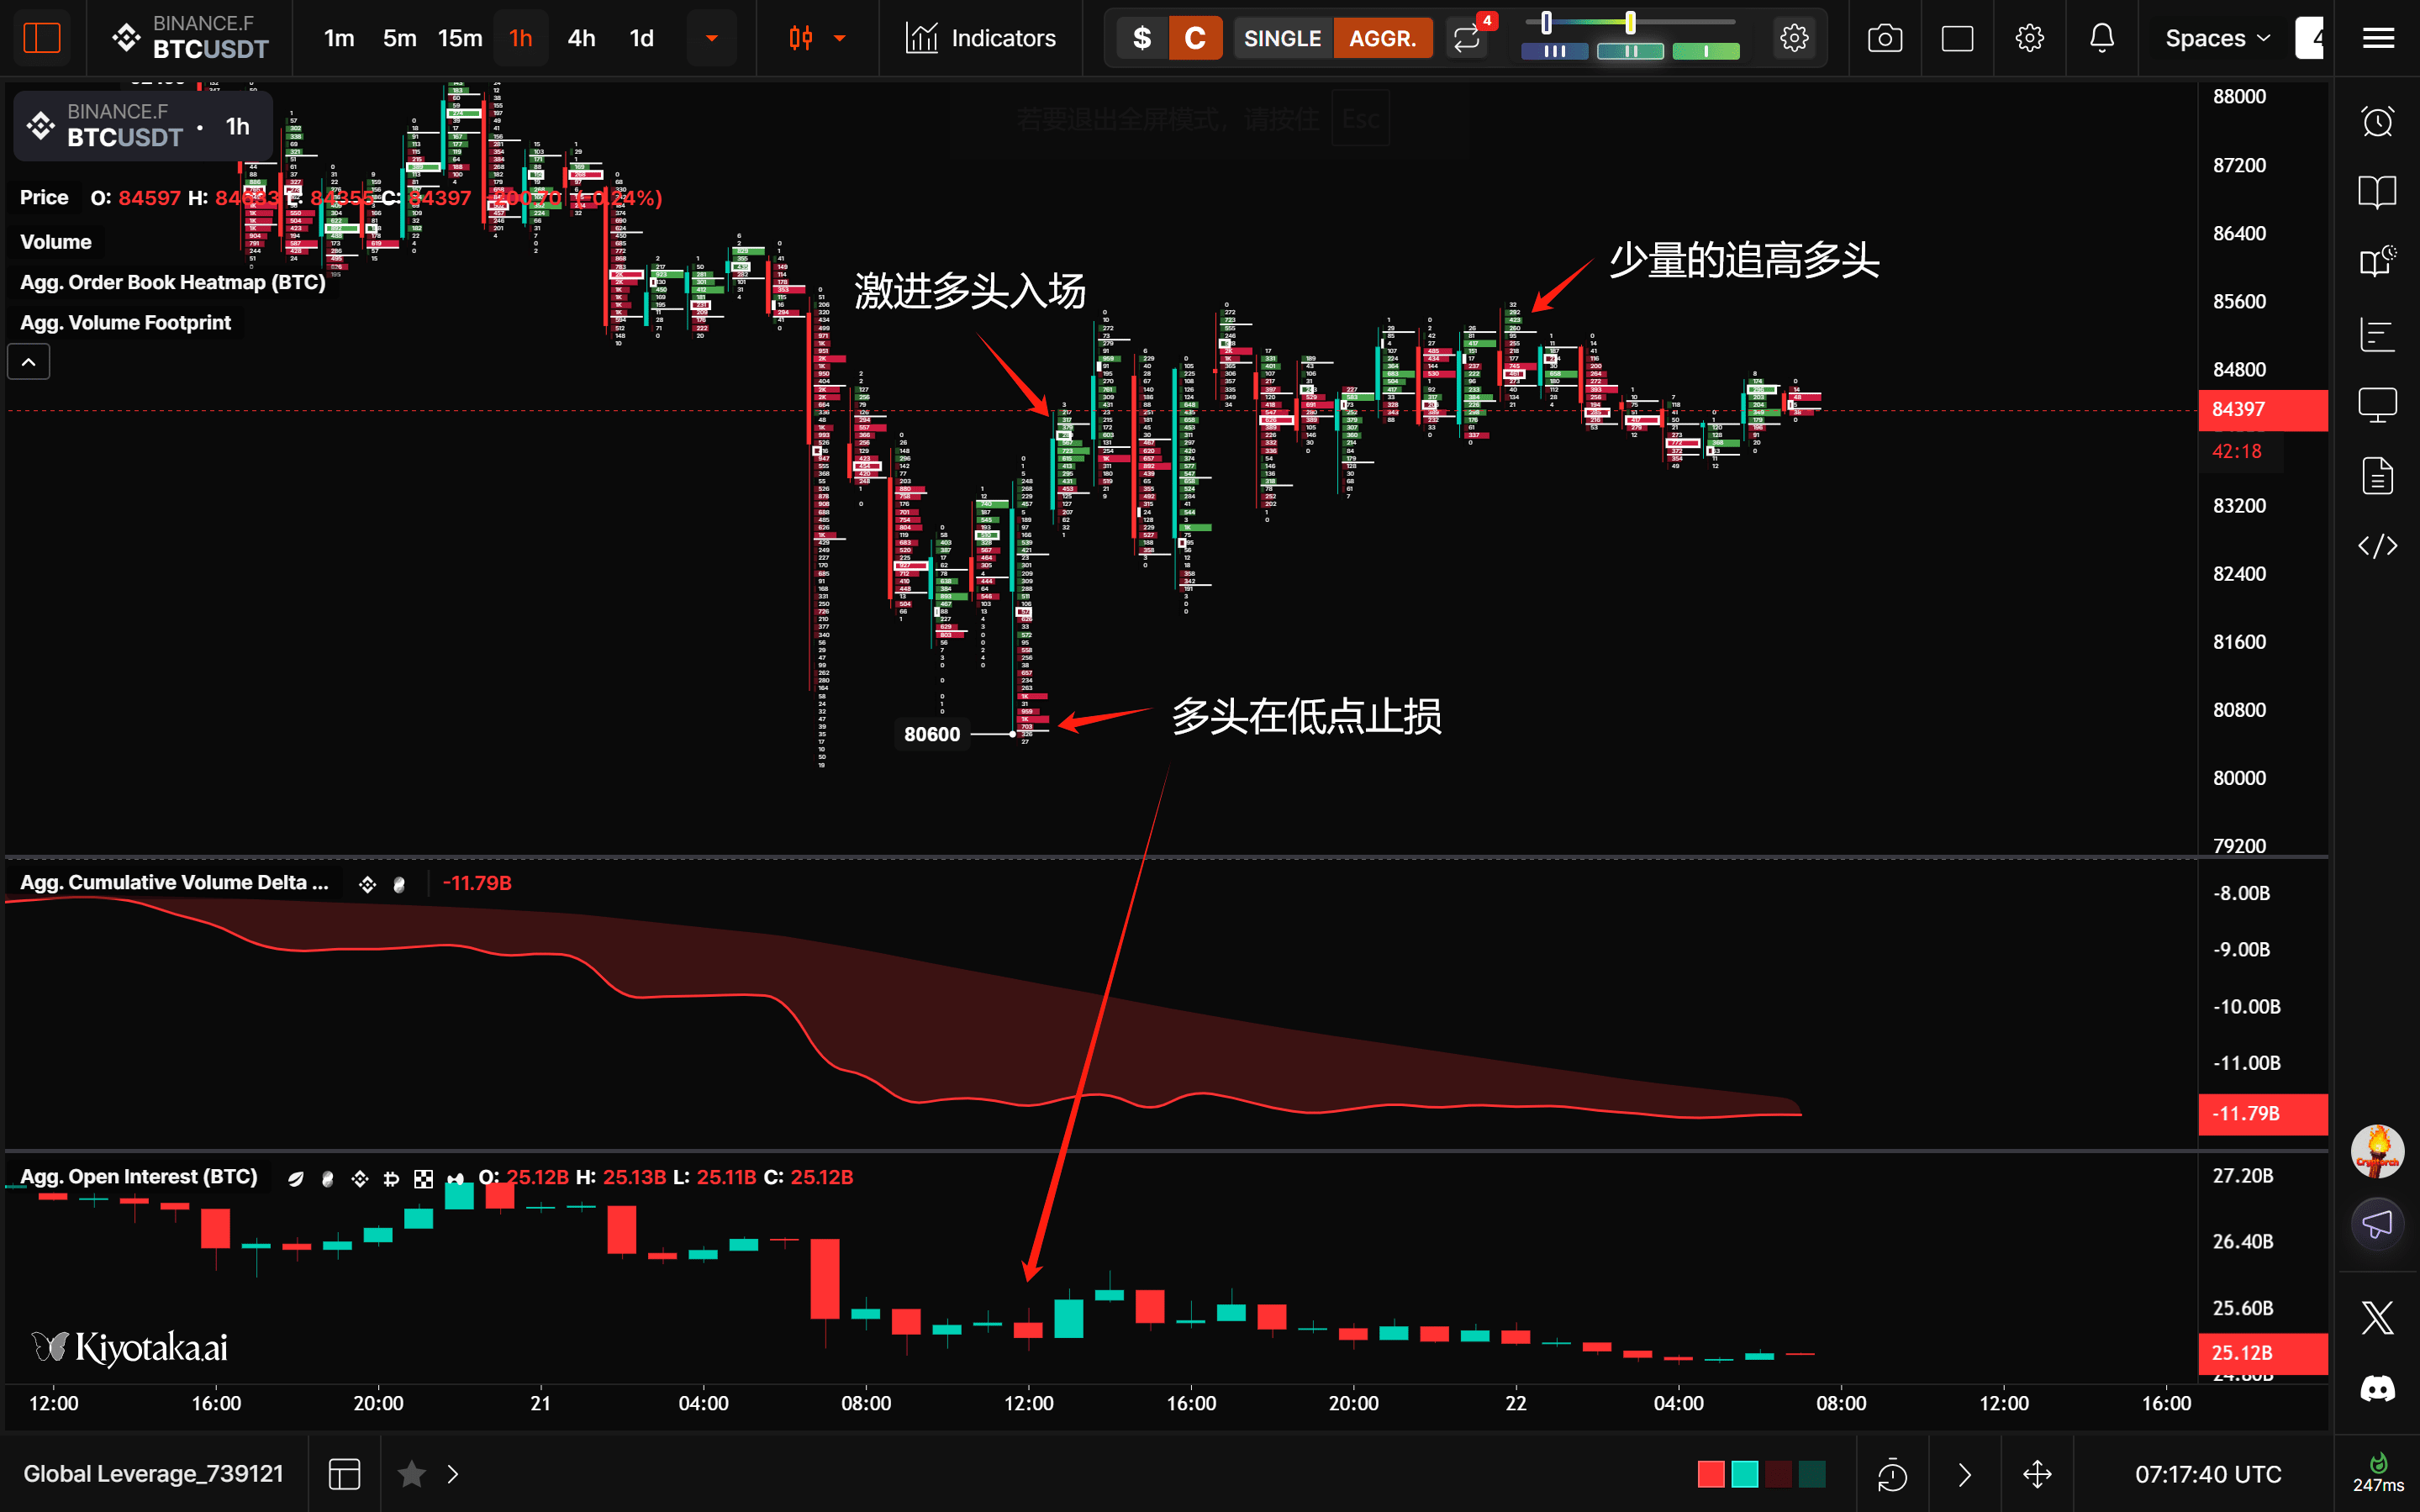This screenshot has width=2420, height=1512.
Task: Open the Spaces dropdown
Action: tap(2216, 39)
